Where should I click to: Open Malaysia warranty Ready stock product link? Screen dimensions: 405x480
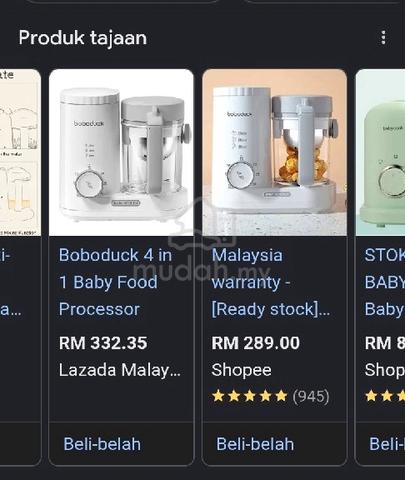click(271, 282)
